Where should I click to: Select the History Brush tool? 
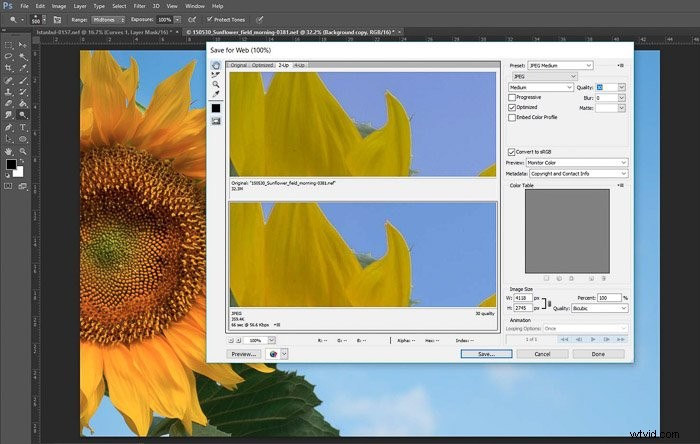22,92
